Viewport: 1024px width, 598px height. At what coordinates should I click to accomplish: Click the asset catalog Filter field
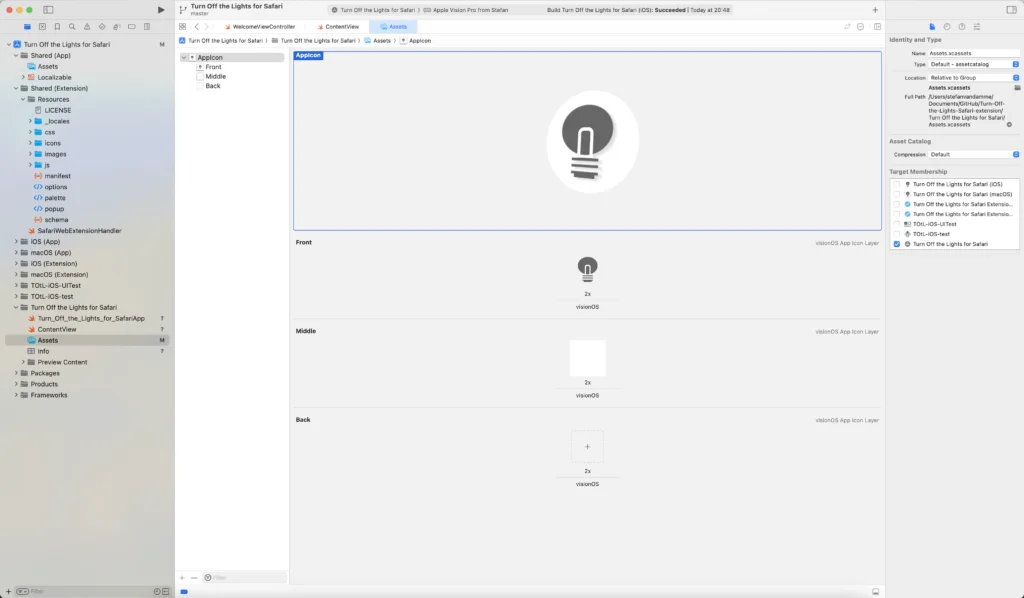(x=240, y=577)
